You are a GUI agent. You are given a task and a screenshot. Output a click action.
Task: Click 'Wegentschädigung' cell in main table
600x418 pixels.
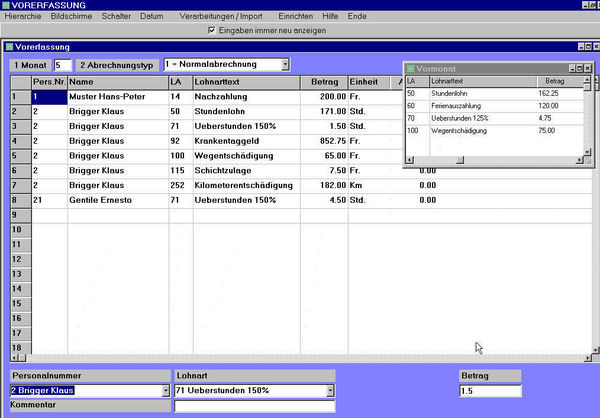247,156
